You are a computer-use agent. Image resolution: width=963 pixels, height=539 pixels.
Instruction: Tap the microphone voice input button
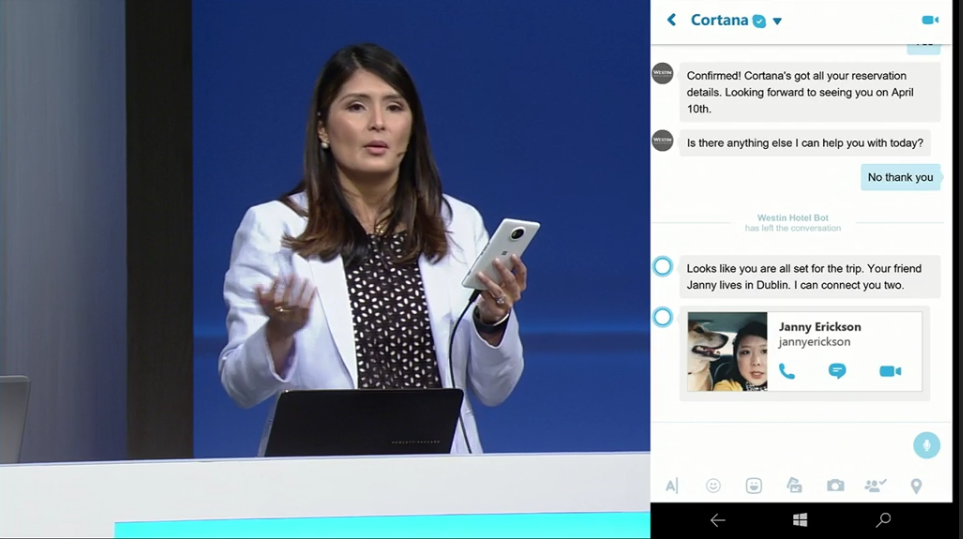(x=926, y=445)
